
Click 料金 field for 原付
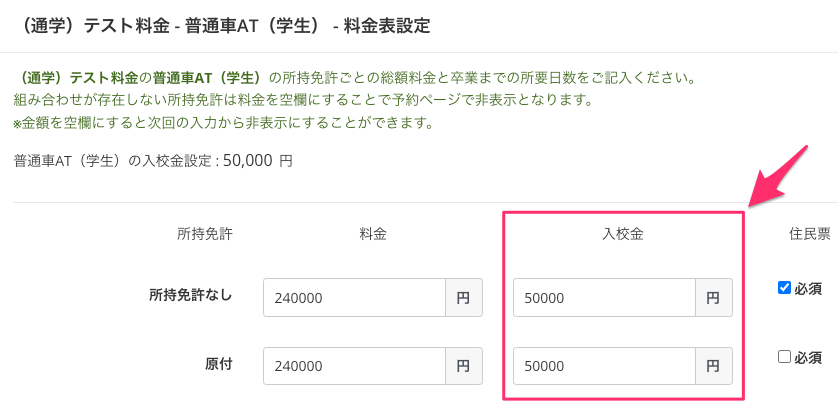click(354, 366)
